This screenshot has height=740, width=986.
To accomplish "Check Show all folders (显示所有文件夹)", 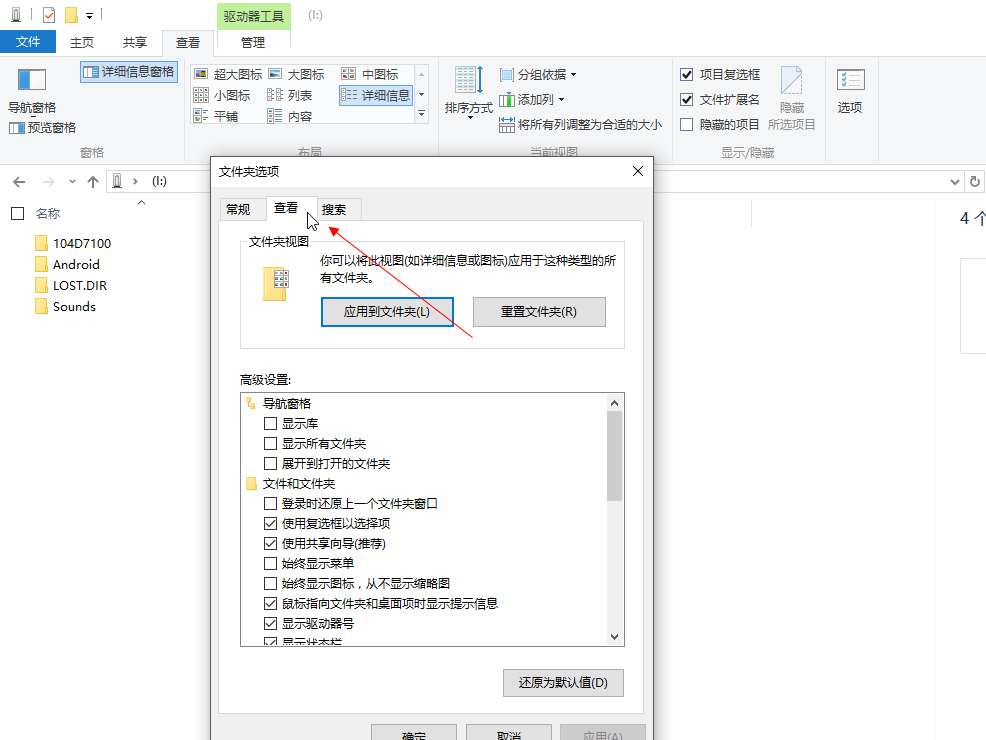I will click(270, 443).
